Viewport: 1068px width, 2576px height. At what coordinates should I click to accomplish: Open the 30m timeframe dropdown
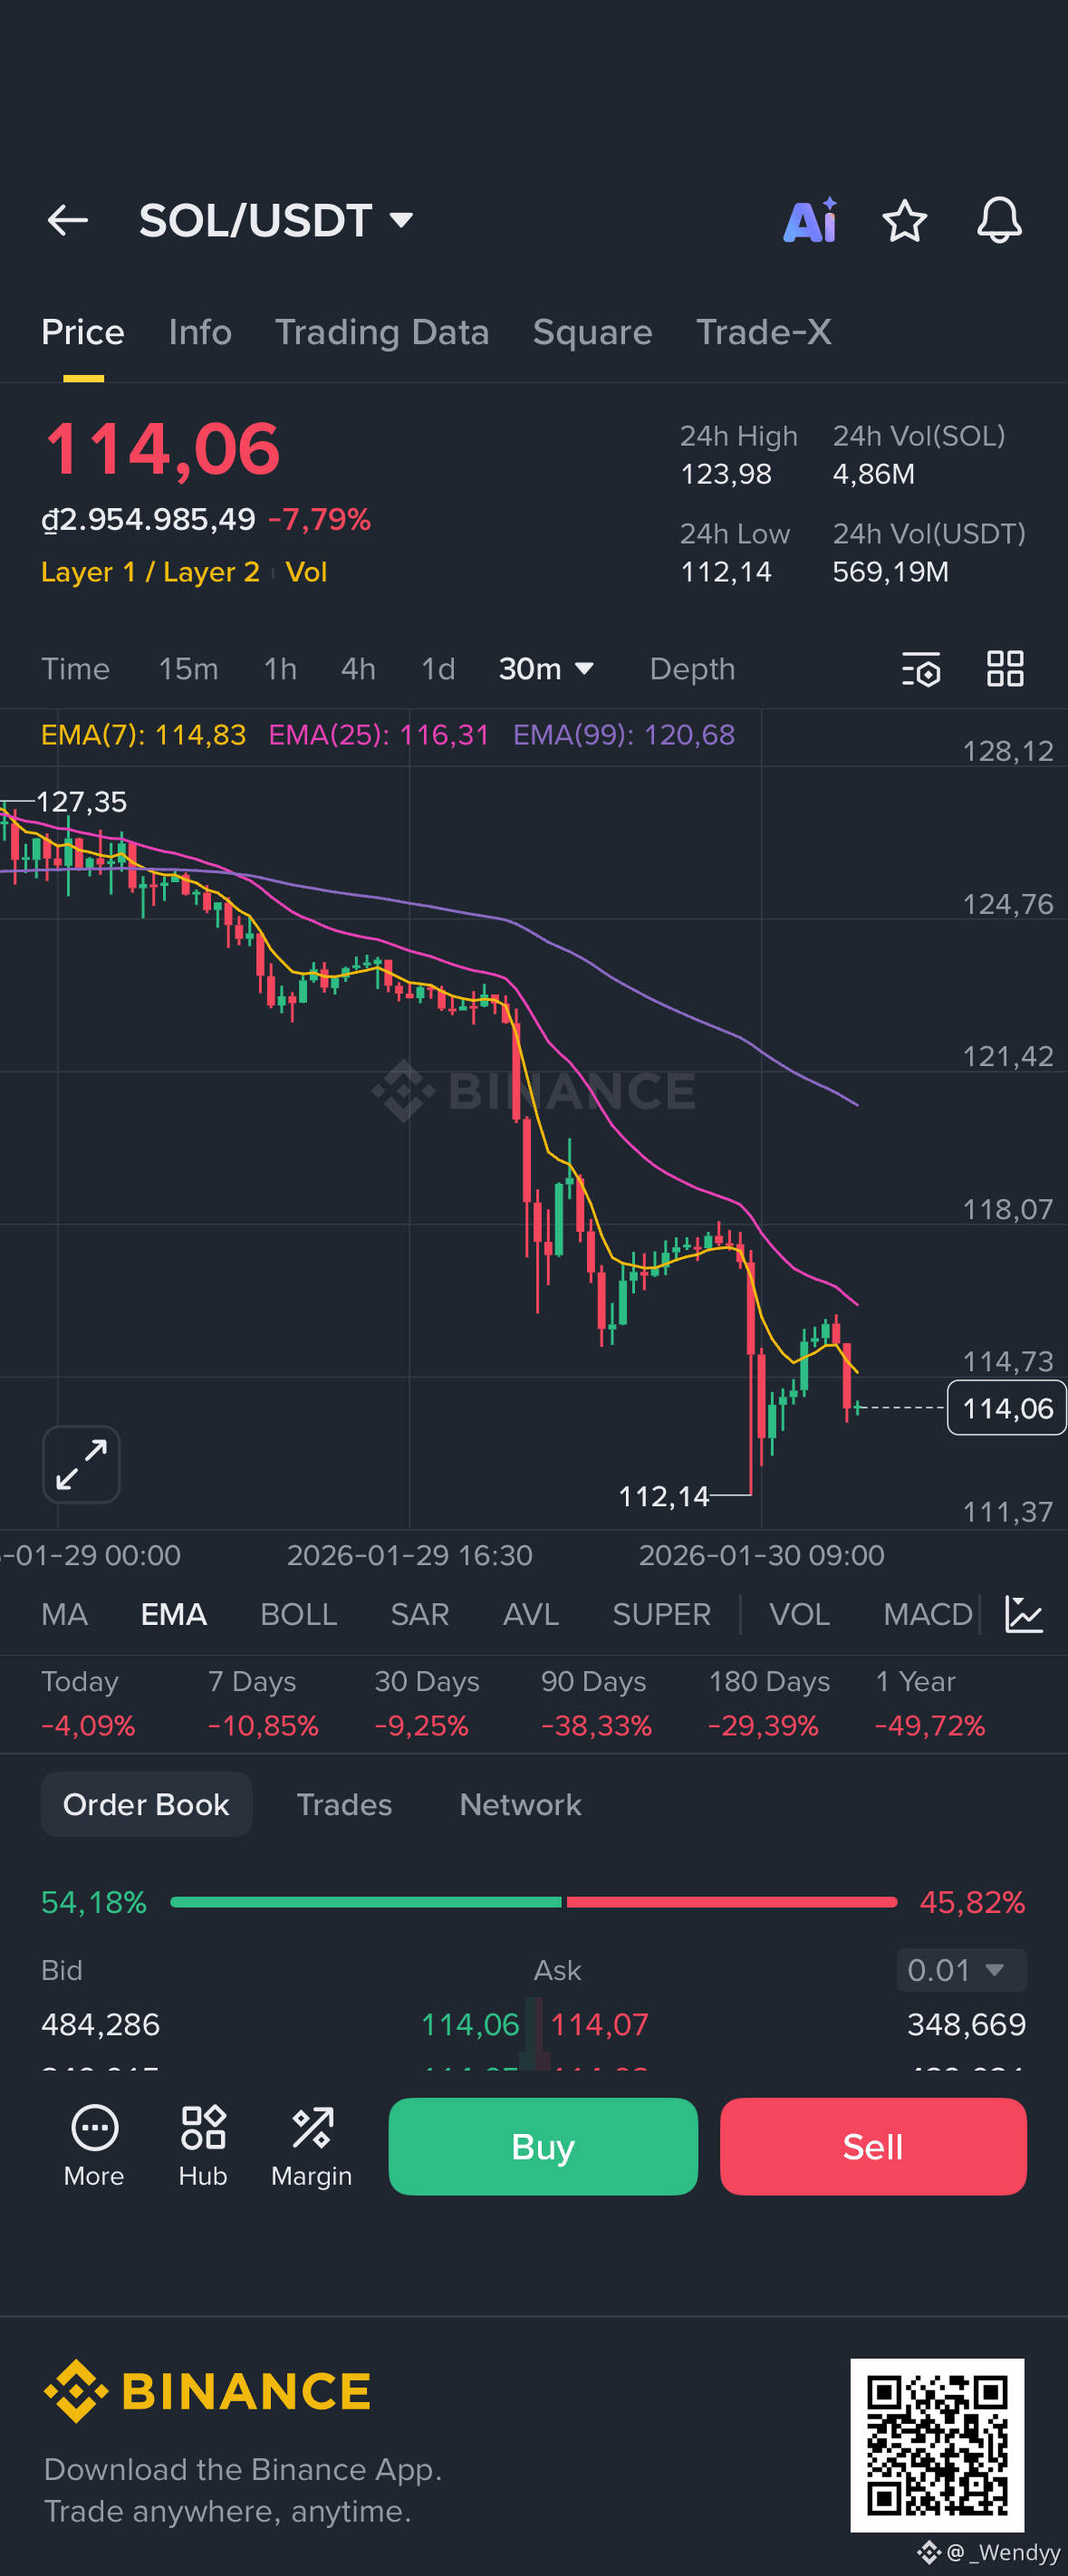pos(548,668)
